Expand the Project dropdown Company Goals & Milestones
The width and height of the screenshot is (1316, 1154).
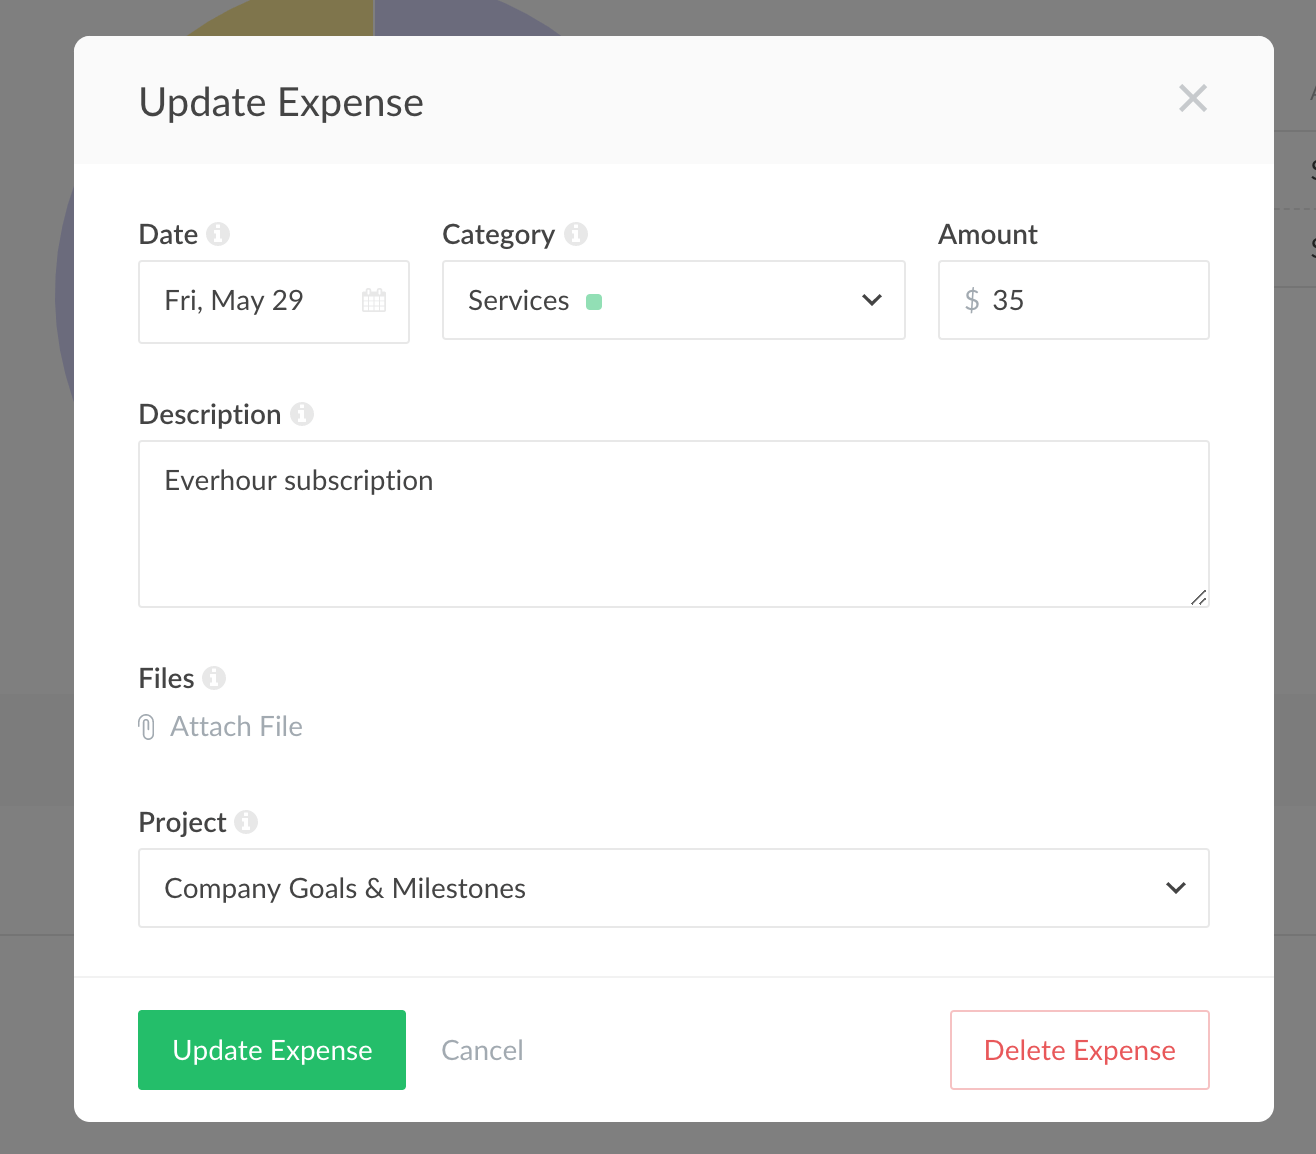click(x=673, y=888)
